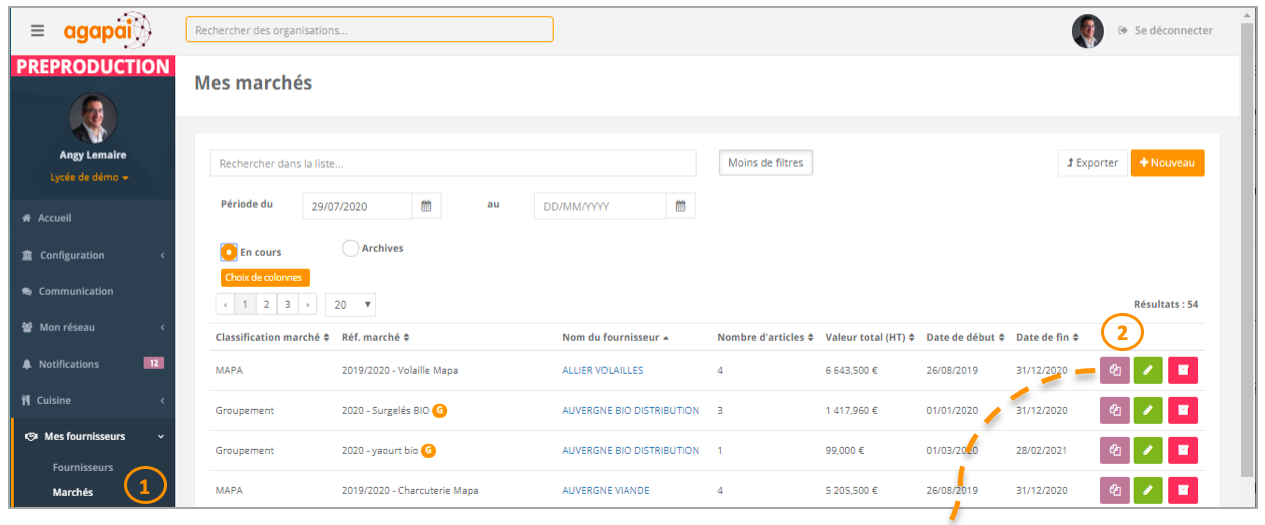The width and height of the screenshot is (1265, 525).
Task: Sort by Classification marché column
Action: tap(272, 337)
